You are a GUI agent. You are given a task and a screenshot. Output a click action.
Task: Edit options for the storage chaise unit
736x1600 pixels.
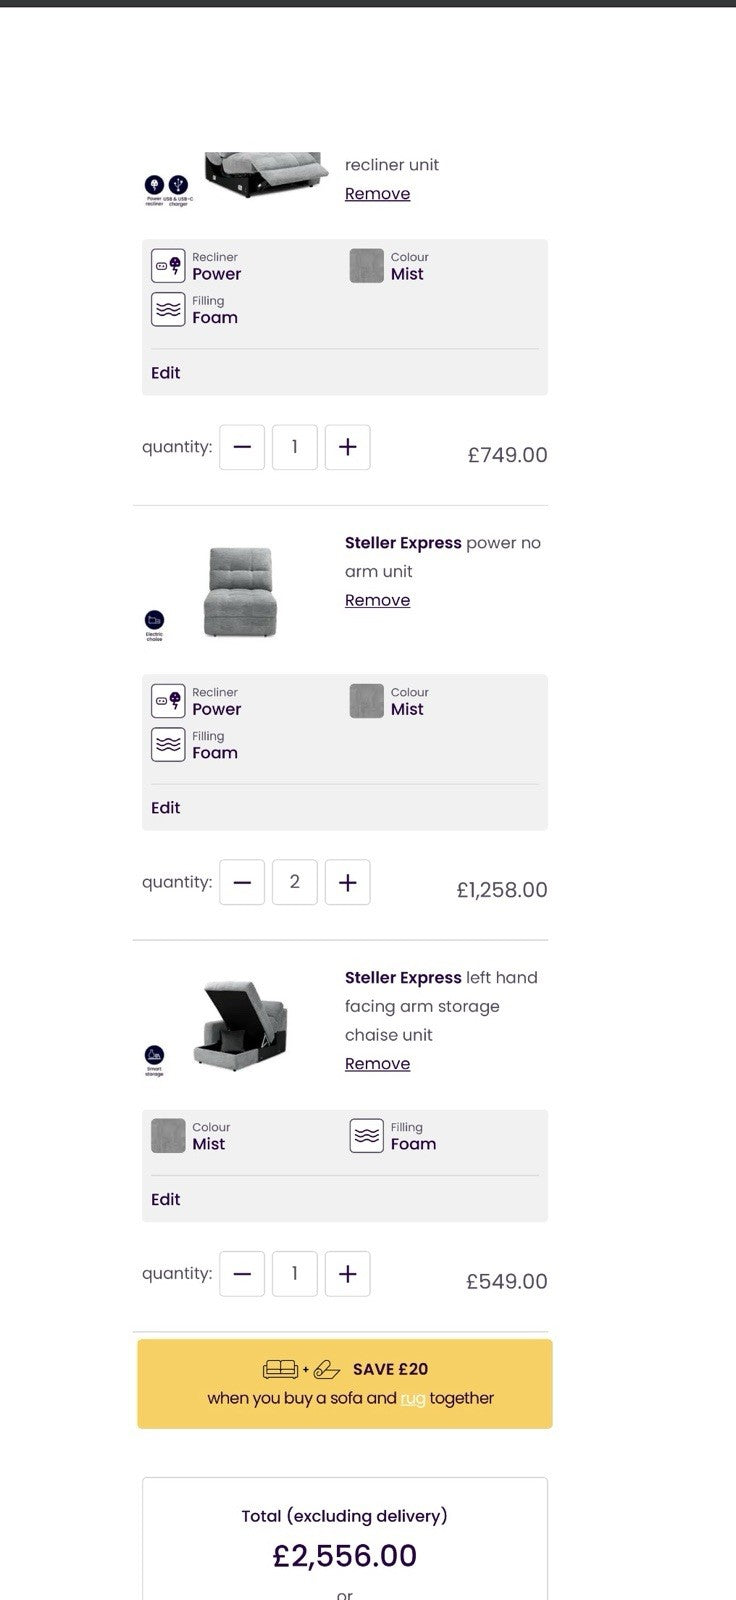[166, 1199]
